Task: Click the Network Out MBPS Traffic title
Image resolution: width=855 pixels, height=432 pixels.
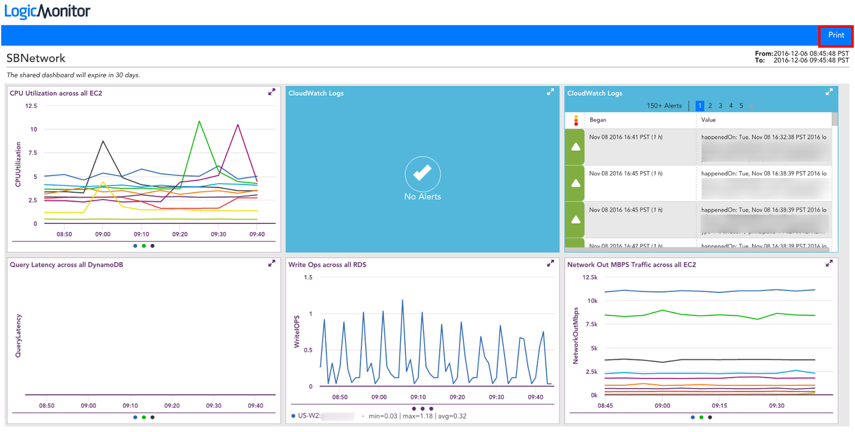Action: point(631,265)
